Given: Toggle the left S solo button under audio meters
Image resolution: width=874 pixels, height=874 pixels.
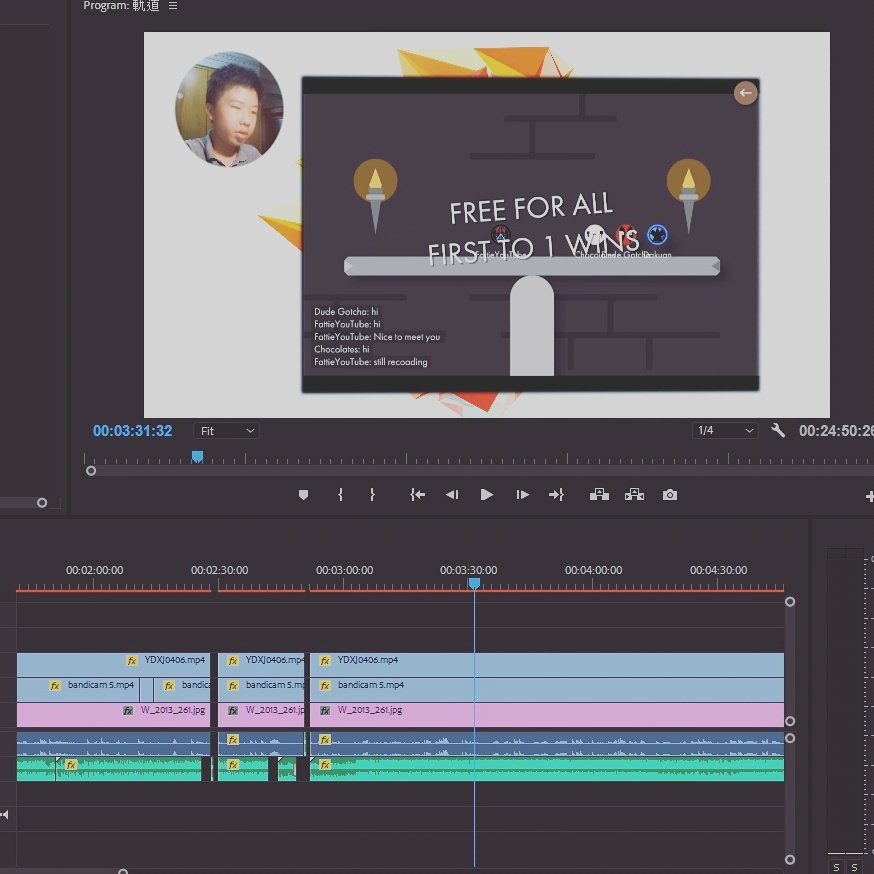Looking at the screenshot, I should tap(836, 867).
